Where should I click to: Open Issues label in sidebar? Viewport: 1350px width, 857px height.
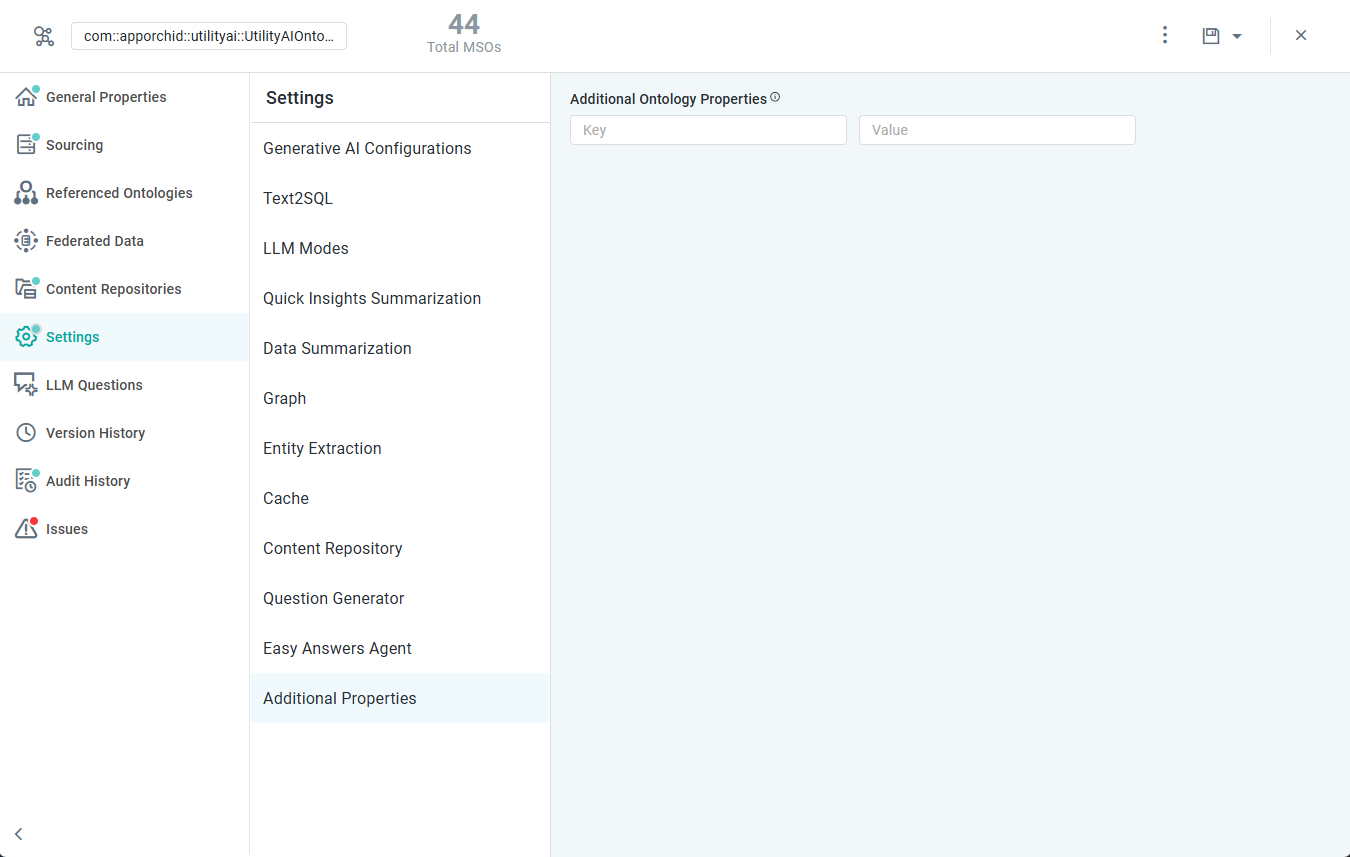point(67,529)
